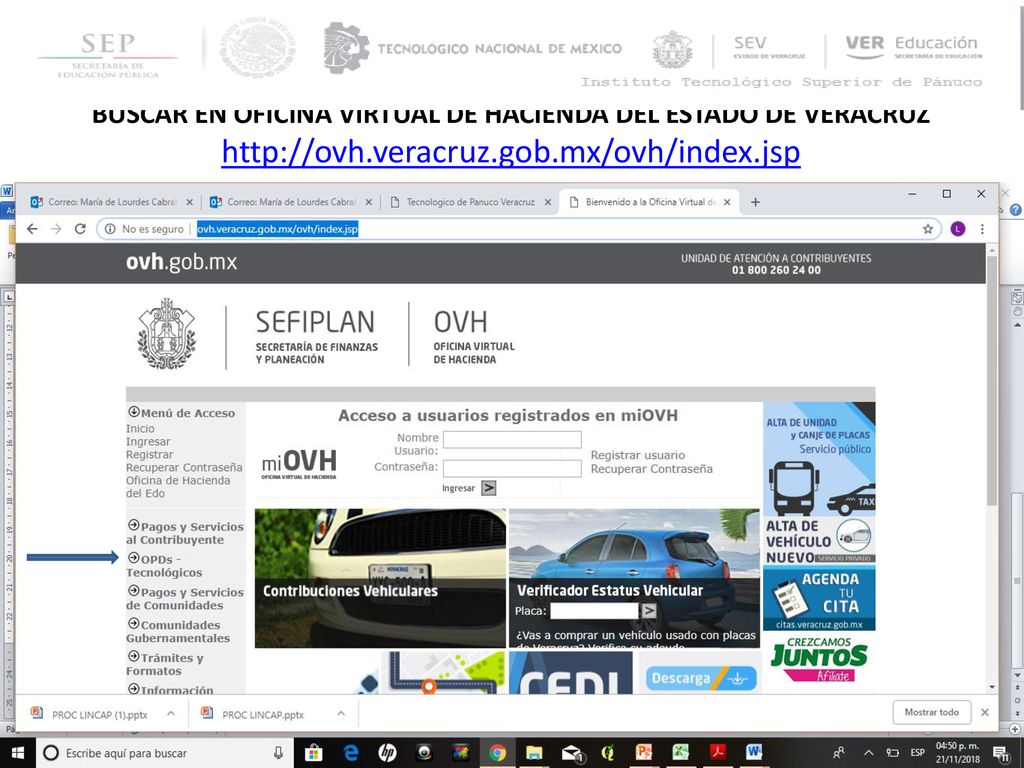
Task: Switch to second 'Correo: María de Lourdes' tab
Action: [291, 202]
